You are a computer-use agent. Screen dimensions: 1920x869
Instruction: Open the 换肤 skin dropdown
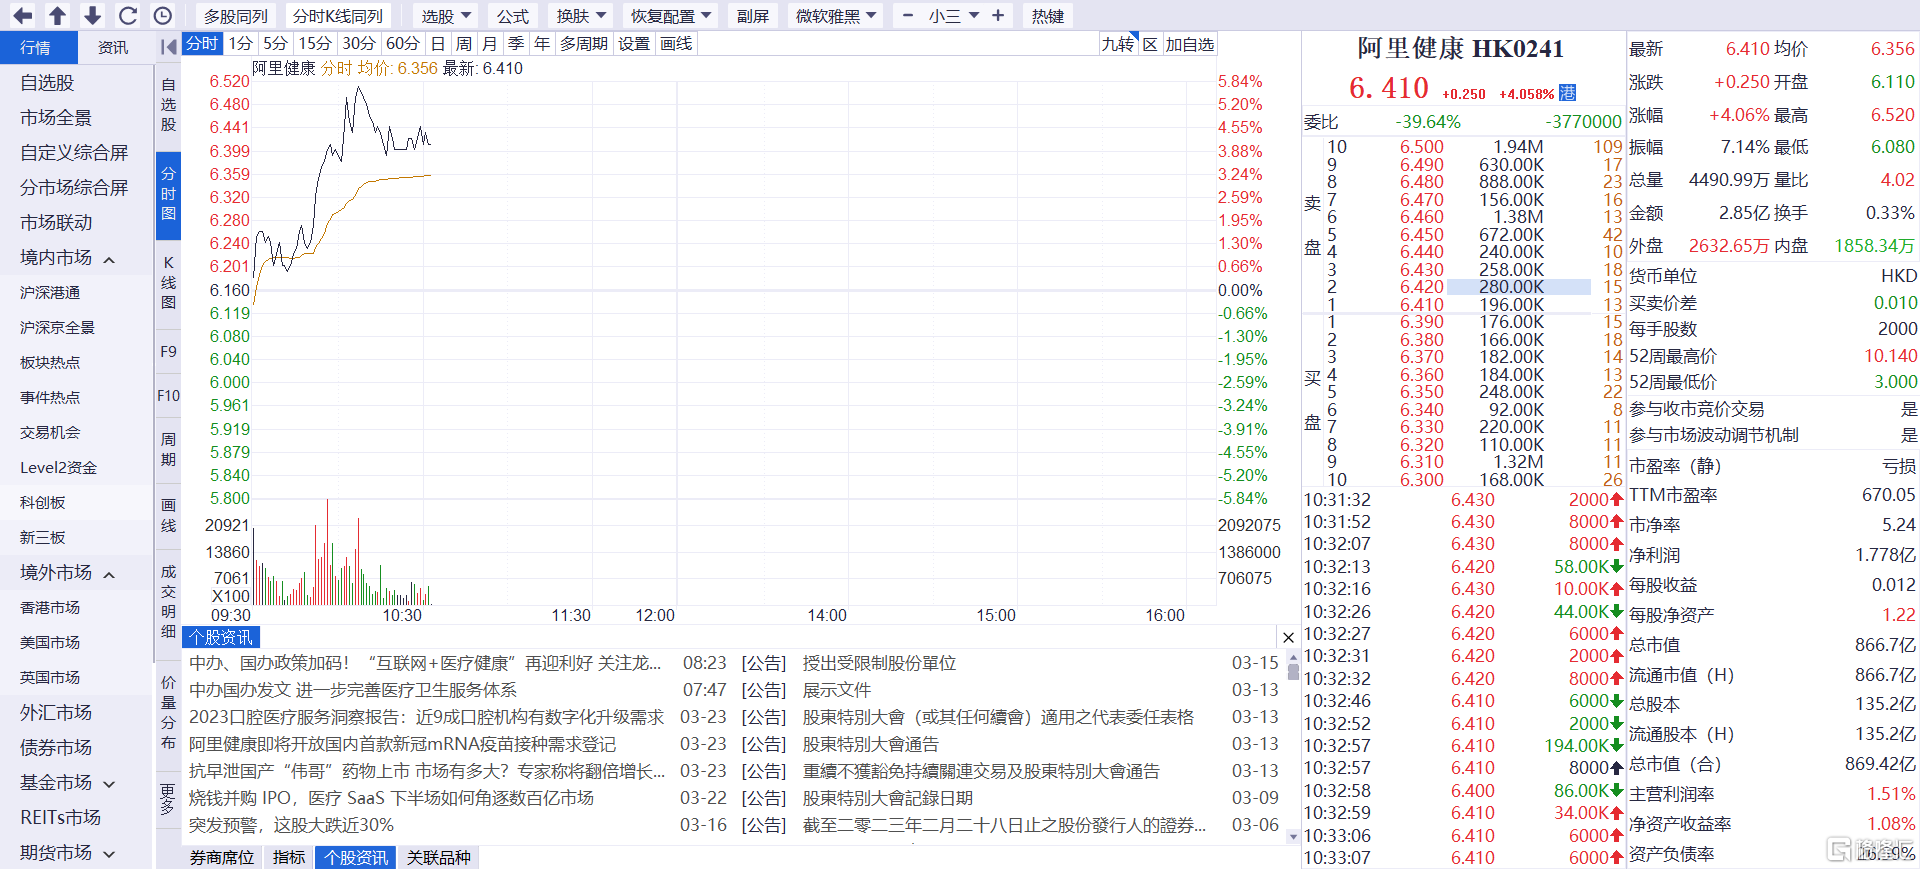pos(582,16)
